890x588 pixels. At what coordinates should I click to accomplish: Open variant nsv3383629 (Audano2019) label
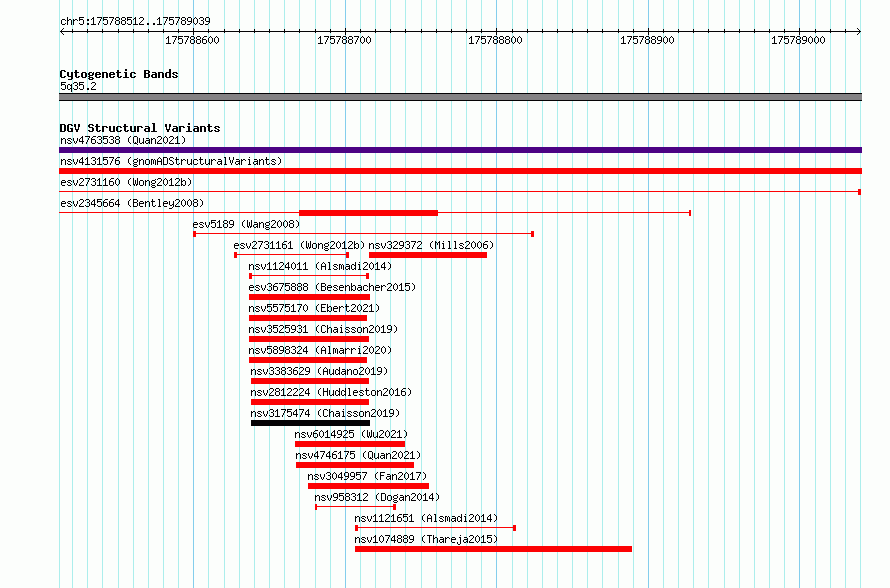click(319, 371)
